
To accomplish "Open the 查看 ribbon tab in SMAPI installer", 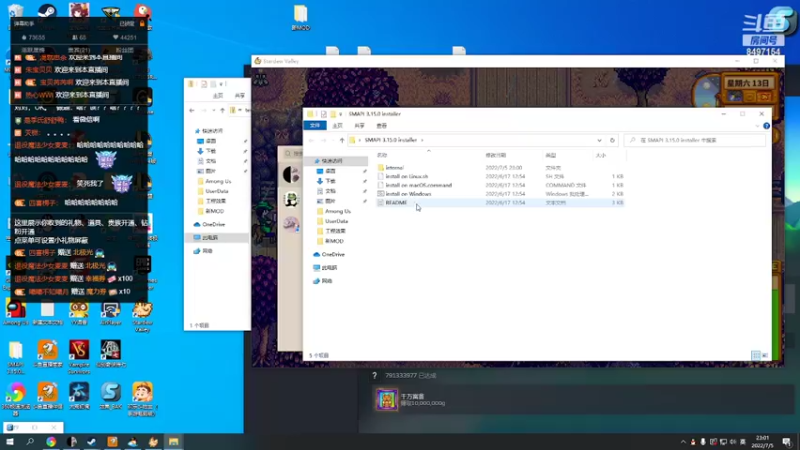I will pyautogui.click(x=382, y=126).
